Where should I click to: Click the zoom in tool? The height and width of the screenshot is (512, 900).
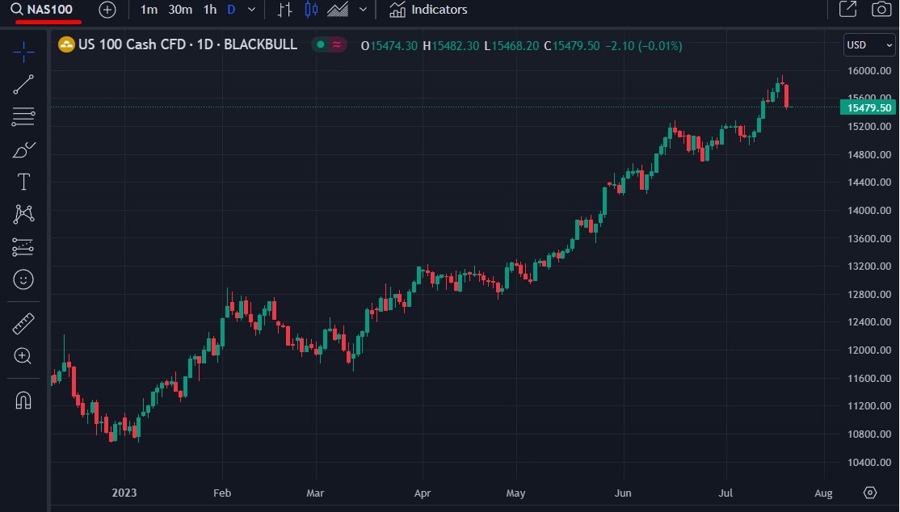pos(22,356)
